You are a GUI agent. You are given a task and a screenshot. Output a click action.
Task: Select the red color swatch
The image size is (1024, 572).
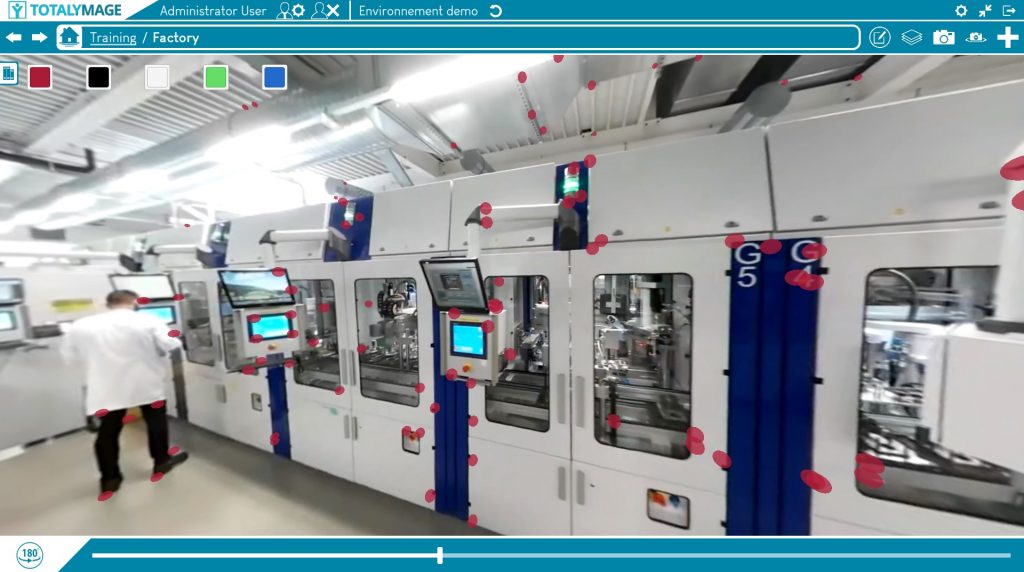(x=40, y=77)
